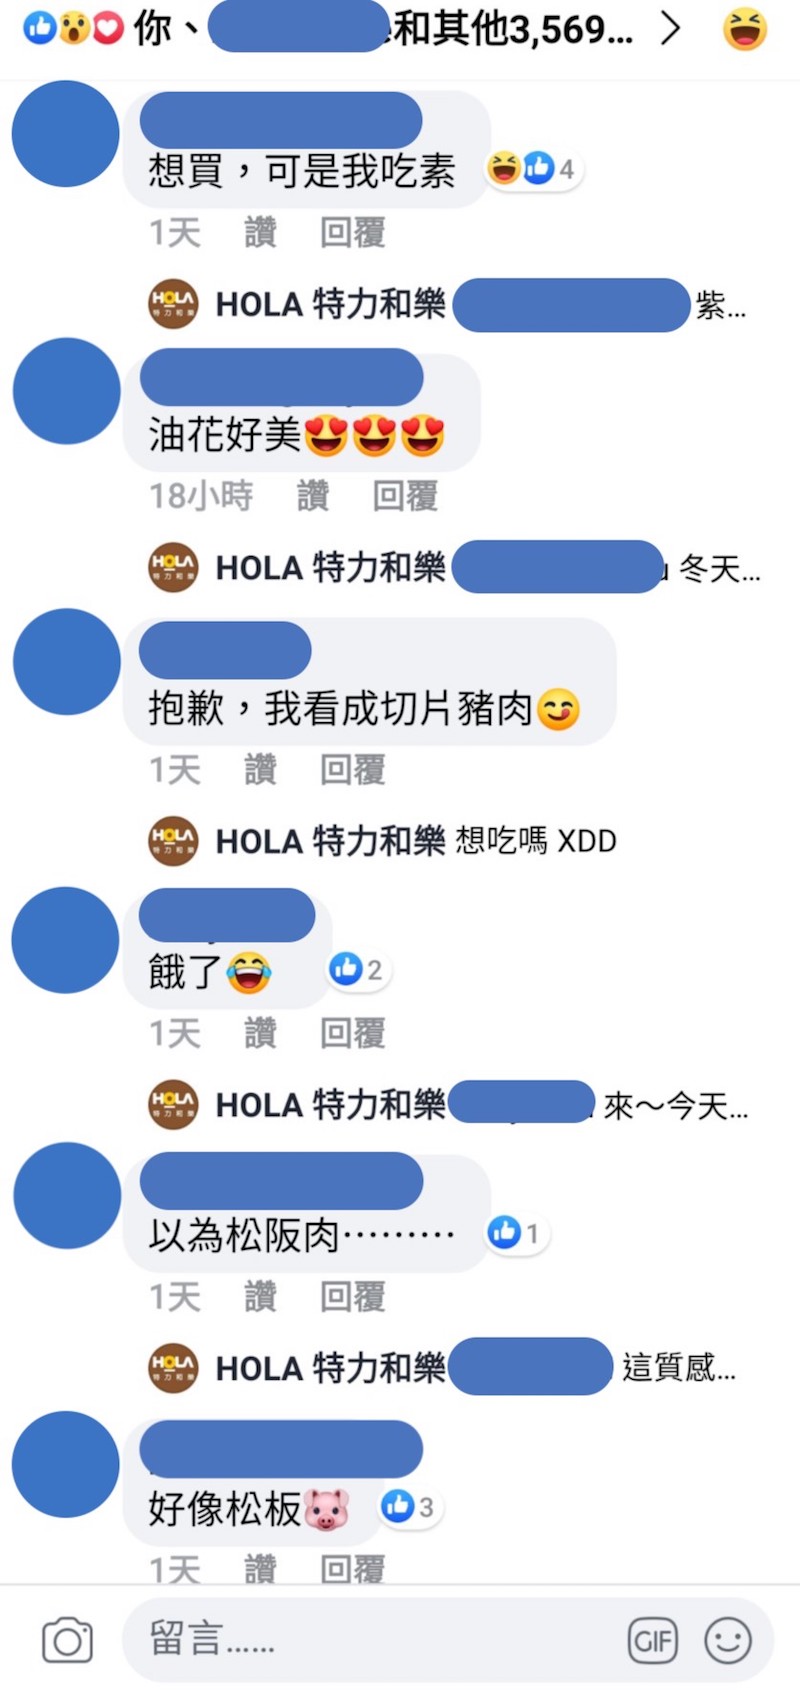This screenshot has height=1692, width=800.
Task: Expand HOLA reply ending with 冬天...
Action: 454,568
